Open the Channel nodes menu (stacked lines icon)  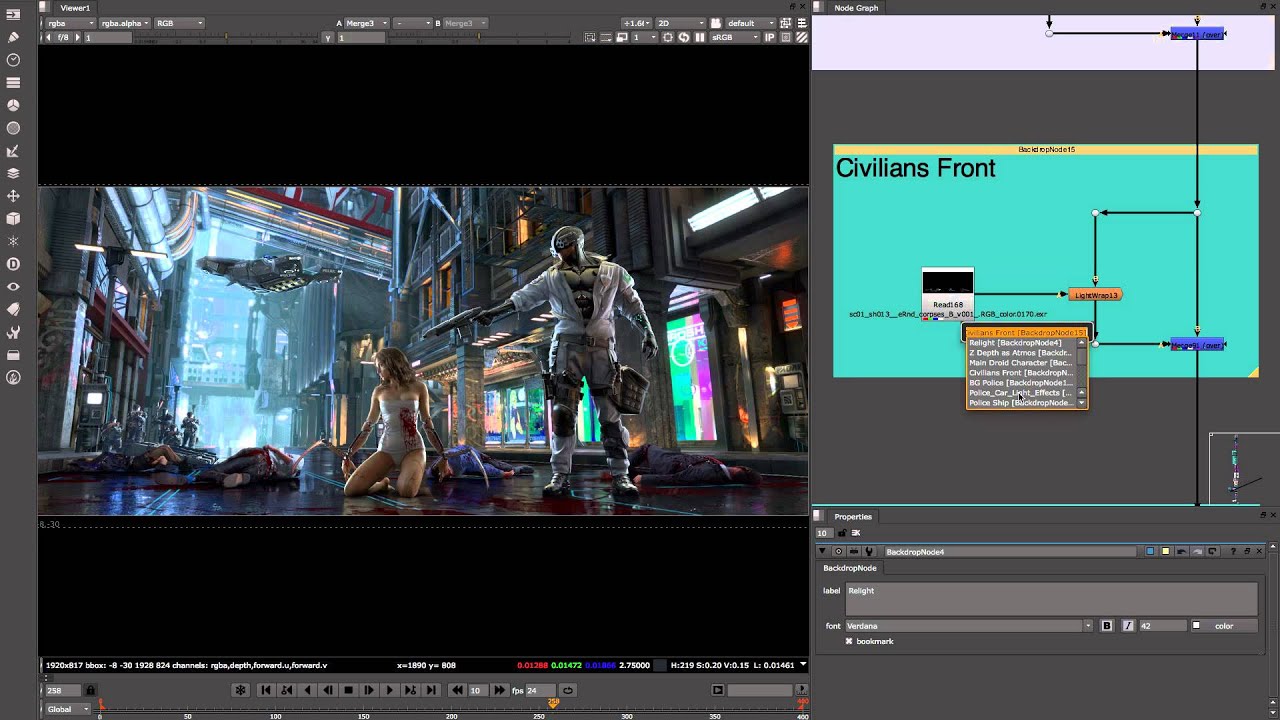point(13,83)
